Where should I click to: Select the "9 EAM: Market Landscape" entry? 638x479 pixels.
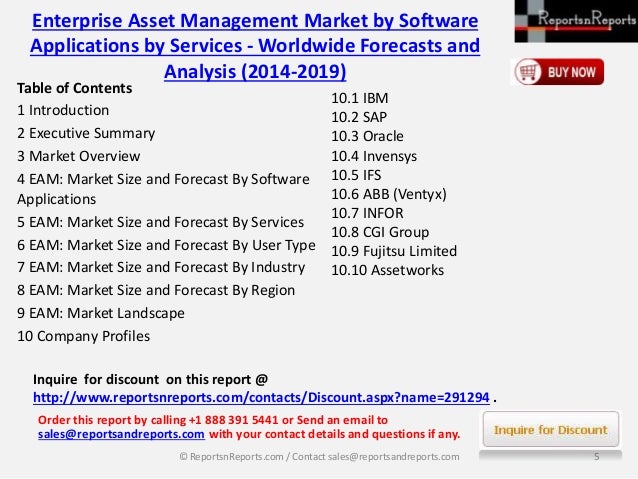coord(101,313)
